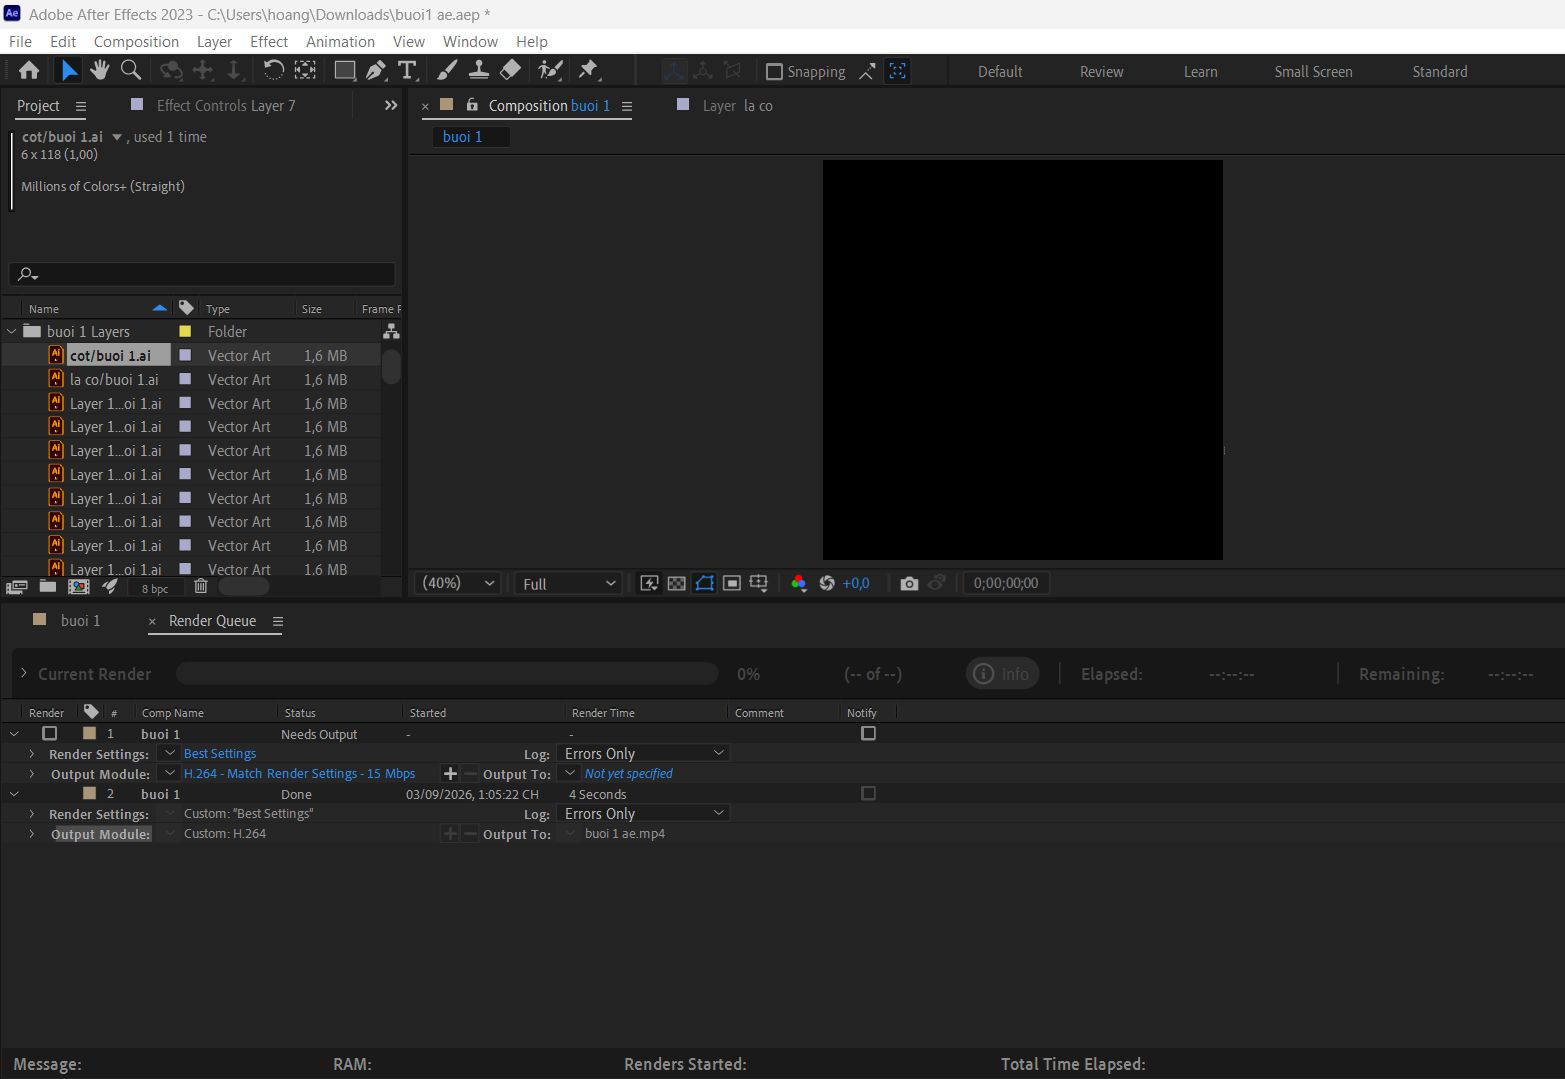Select the Rotation tool

[x=273, y=70]
